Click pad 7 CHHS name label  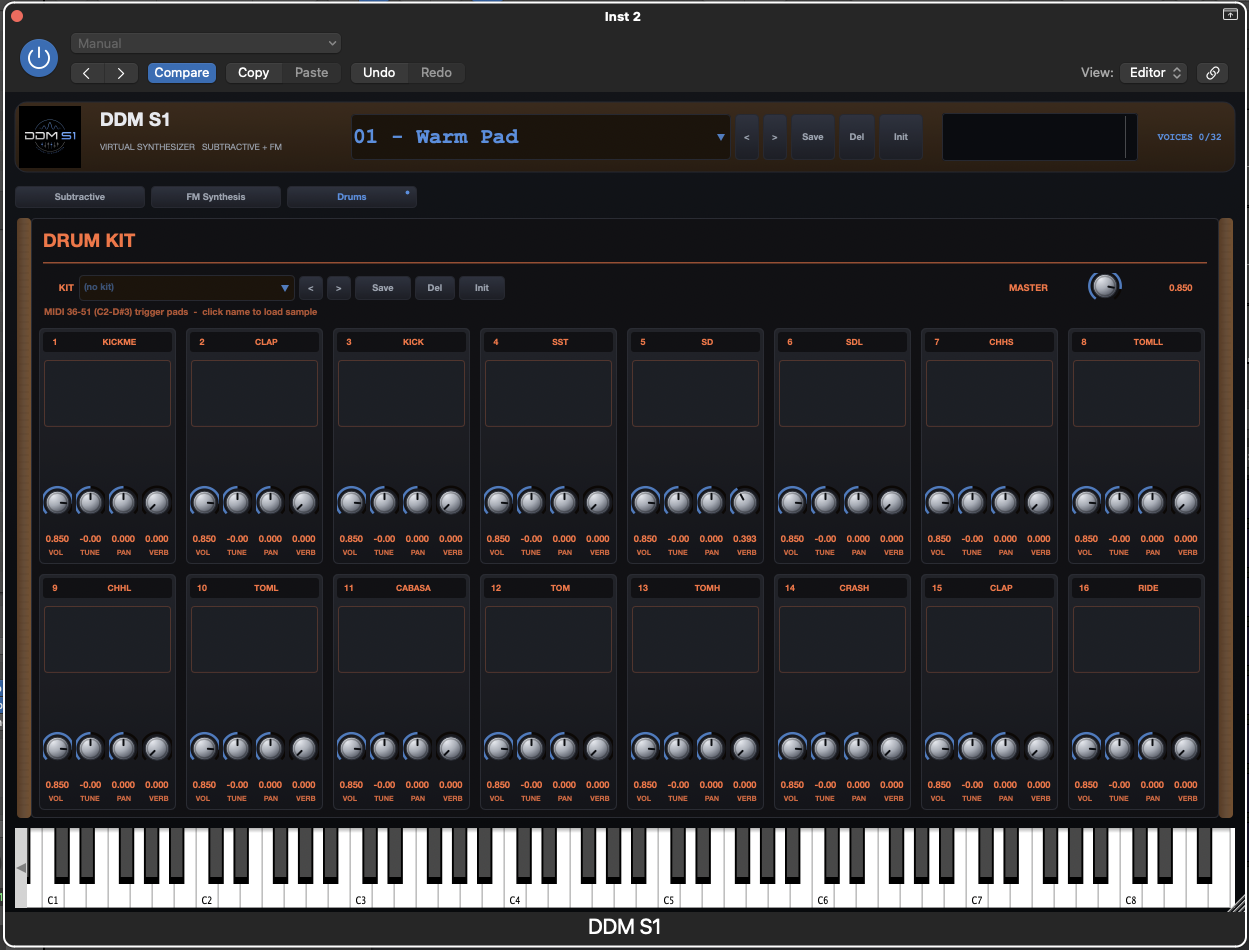click(1001, 342)
